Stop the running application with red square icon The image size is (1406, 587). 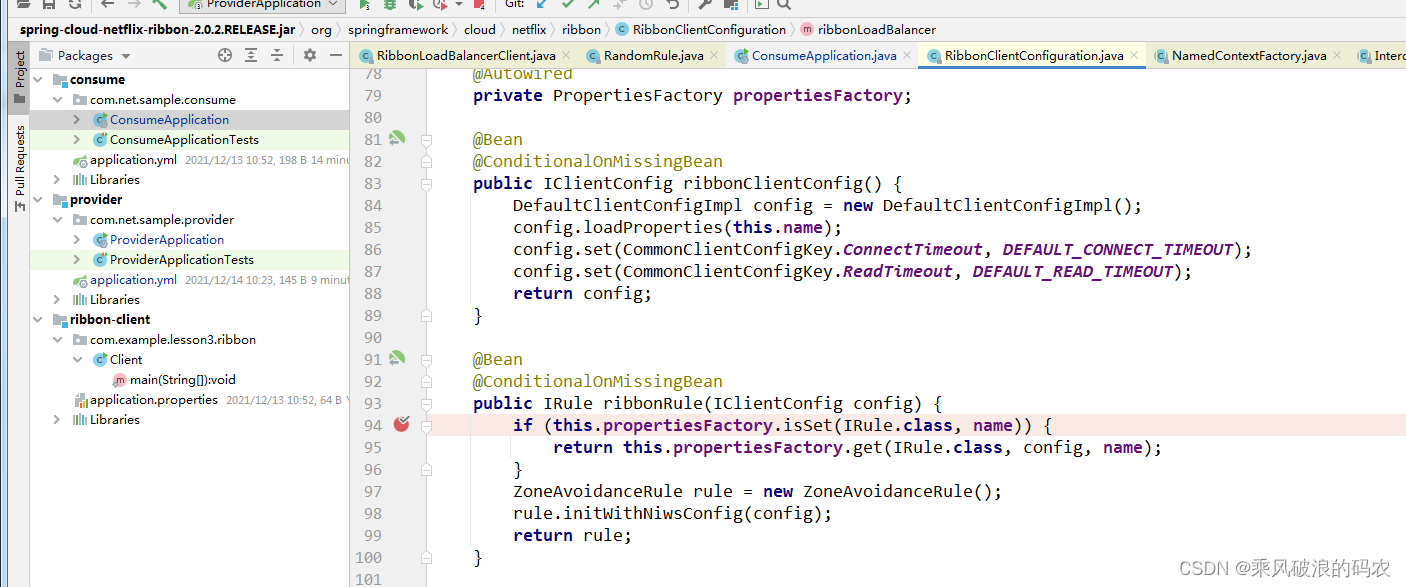tap(478, 5)
